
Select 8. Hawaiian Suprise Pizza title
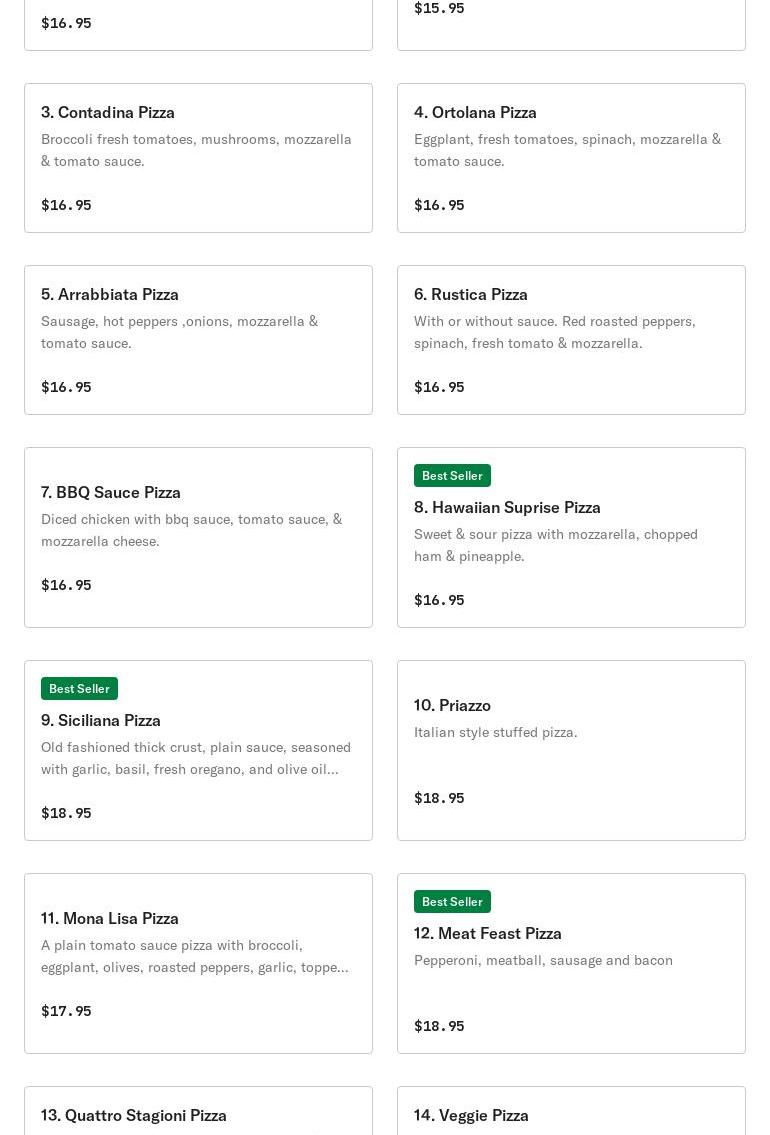(507, 507)
